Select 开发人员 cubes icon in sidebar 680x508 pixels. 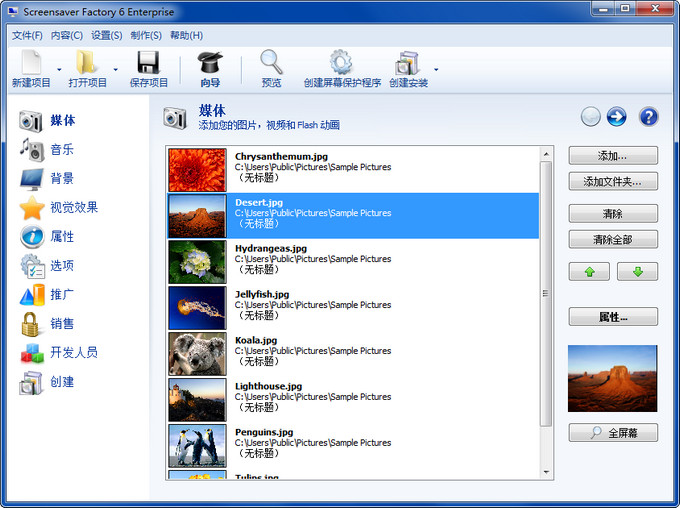point(32,353)
